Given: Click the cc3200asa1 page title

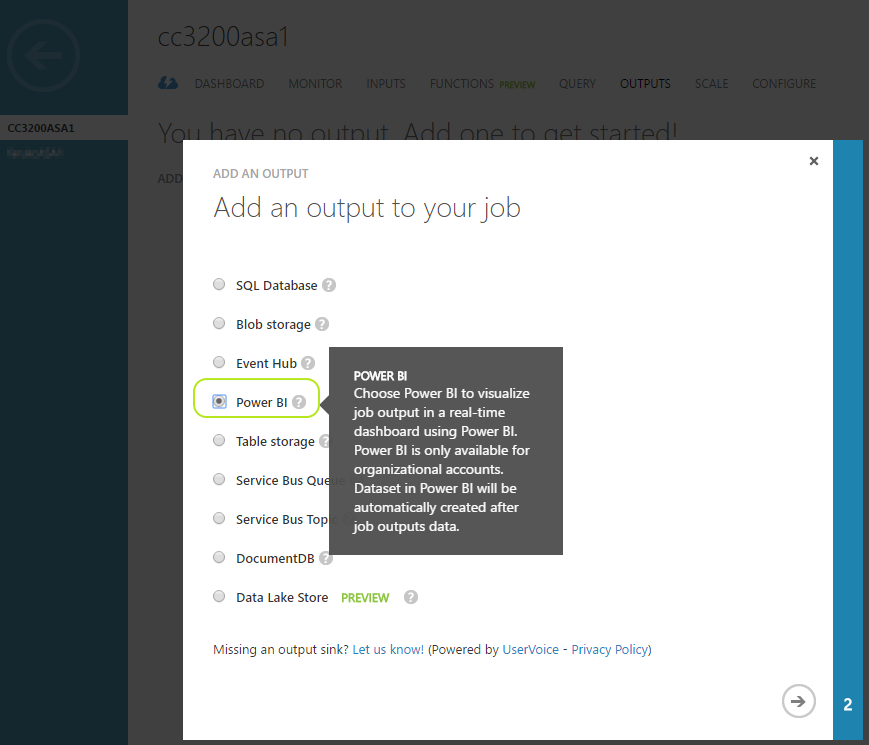Looking at the screenshot, I should click(x=223, y=37).
